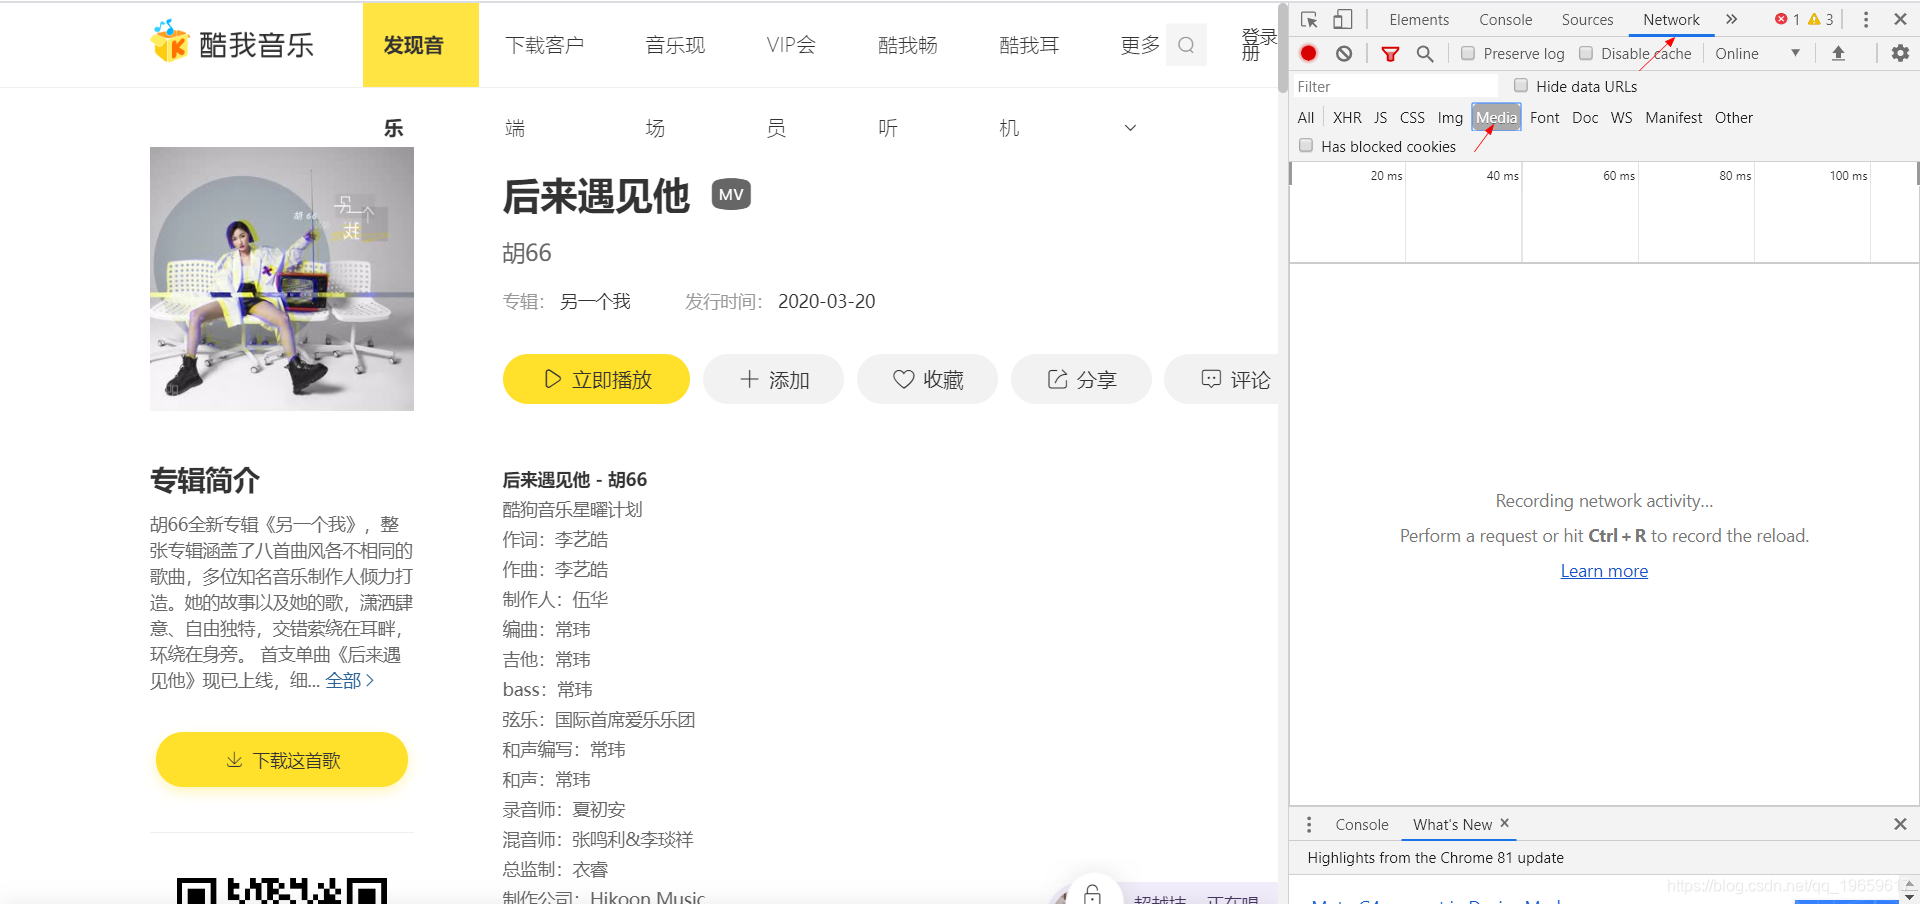Expand the 更多 navigation dropdown chevron

(x=1130, y=128)
